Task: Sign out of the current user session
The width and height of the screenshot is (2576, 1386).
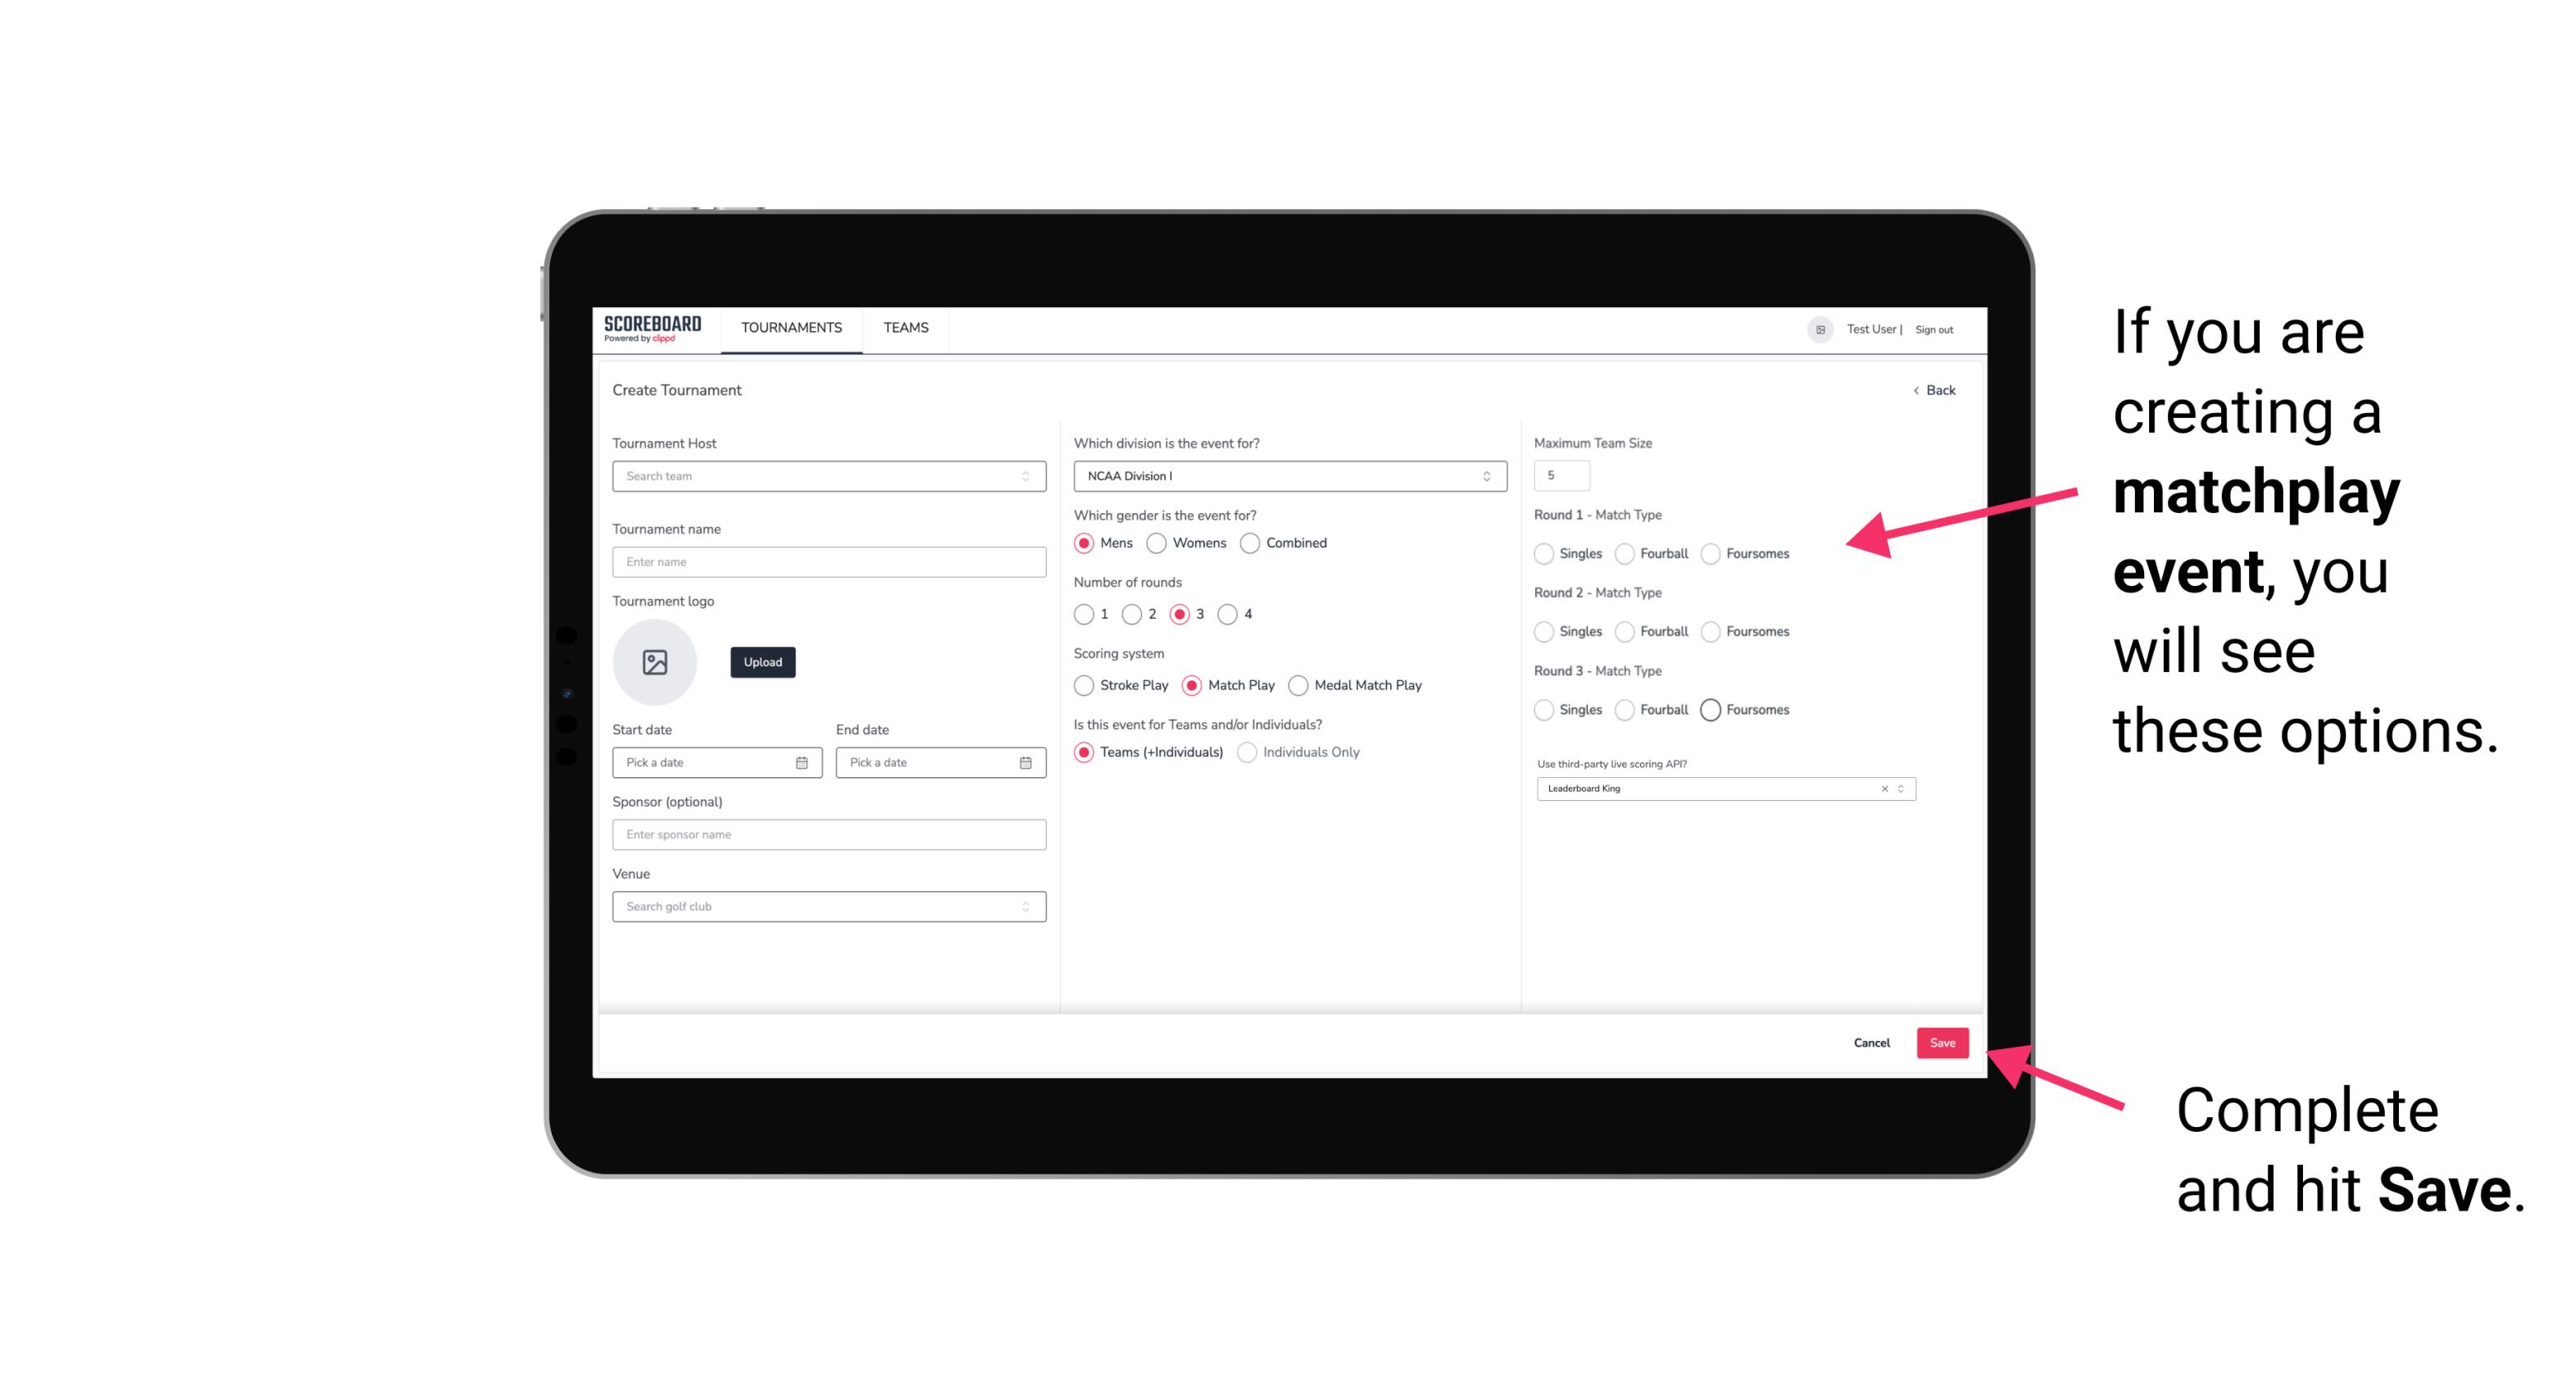Action: click(x=1933, y=328)
